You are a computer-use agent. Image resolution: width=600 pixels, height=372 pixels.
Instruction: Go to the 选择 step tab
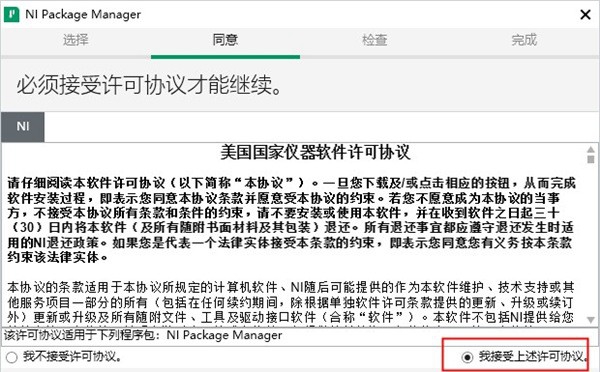pyautogui.click(x=76, y=40)
